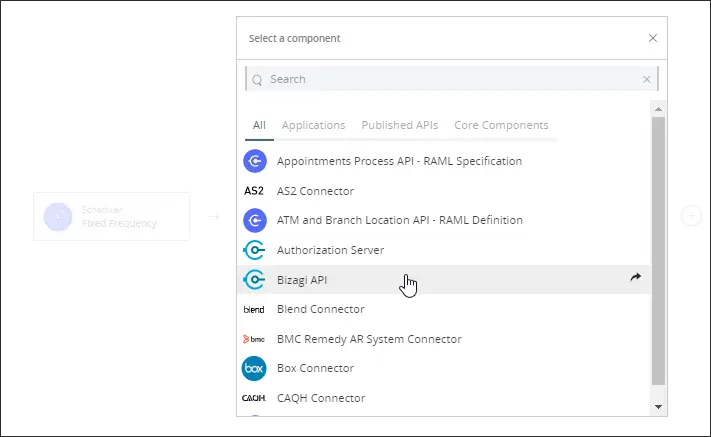
Task: Select AS2 Connector
Action: 315,191
